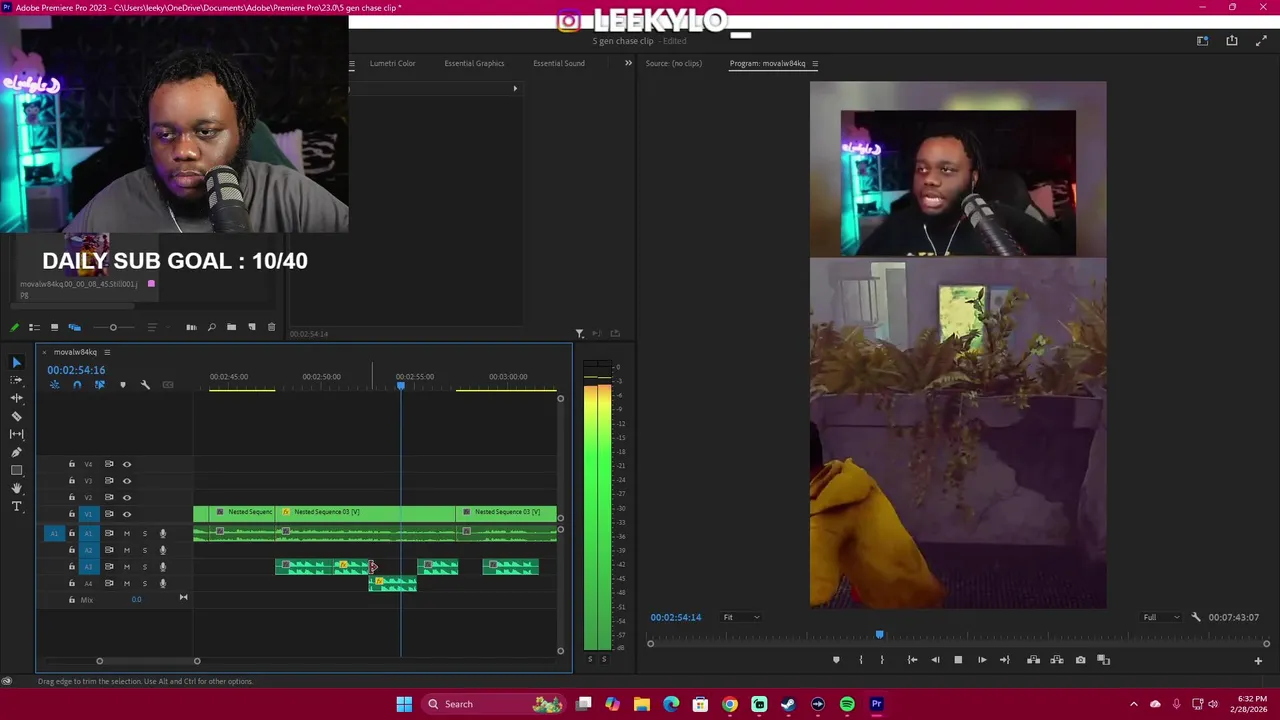Image resolution: width=1280 pixels, height=720 pixels.
Task: Click the Find magnifier in project panel
Action: (211, 327)
